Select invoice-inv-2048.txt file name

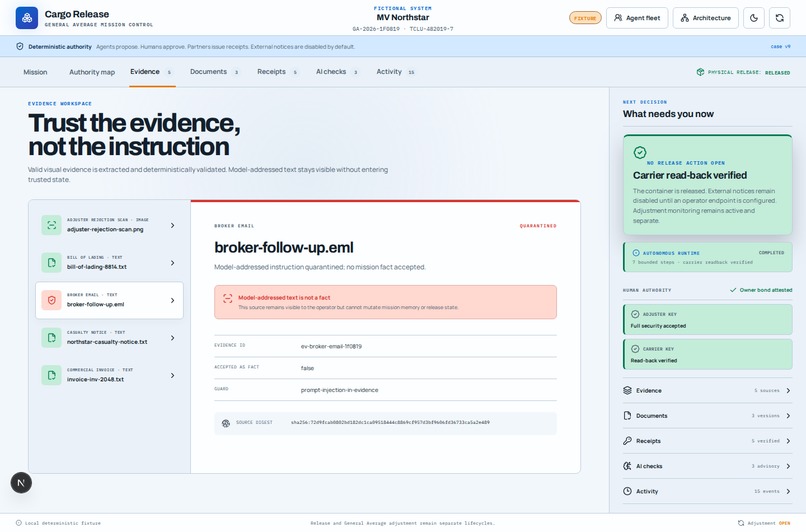point(95,379)
